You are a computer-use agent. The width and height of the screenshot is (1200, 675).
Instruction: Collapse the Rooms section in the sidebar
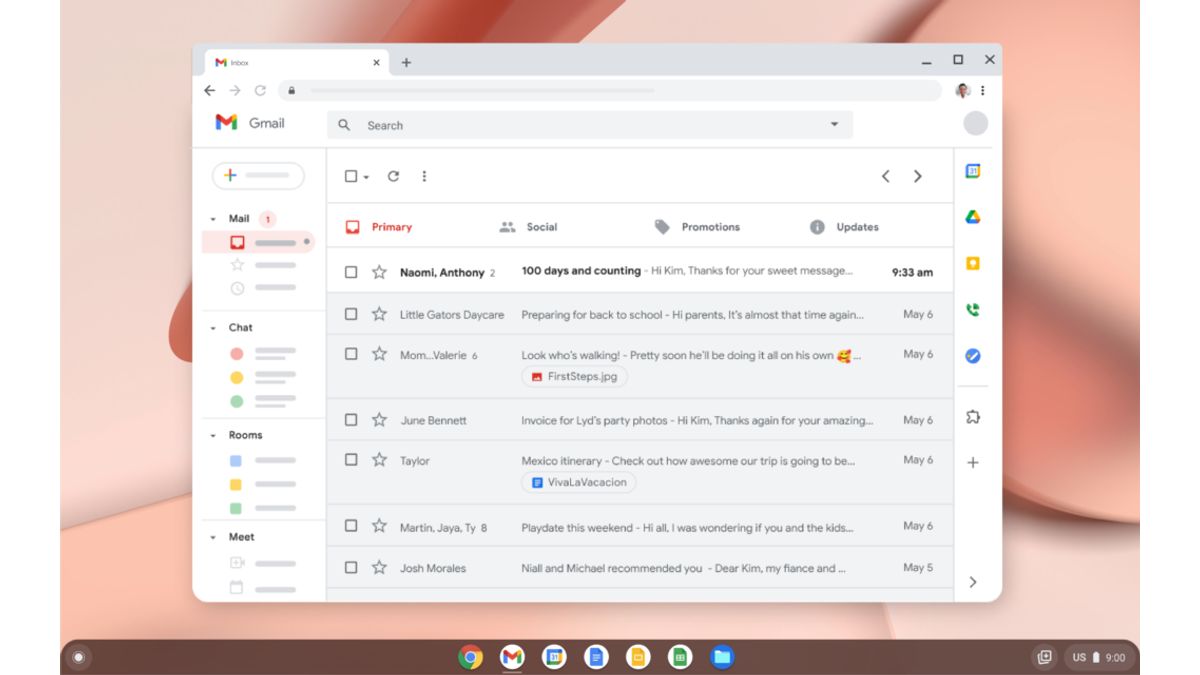coord(213,436)
